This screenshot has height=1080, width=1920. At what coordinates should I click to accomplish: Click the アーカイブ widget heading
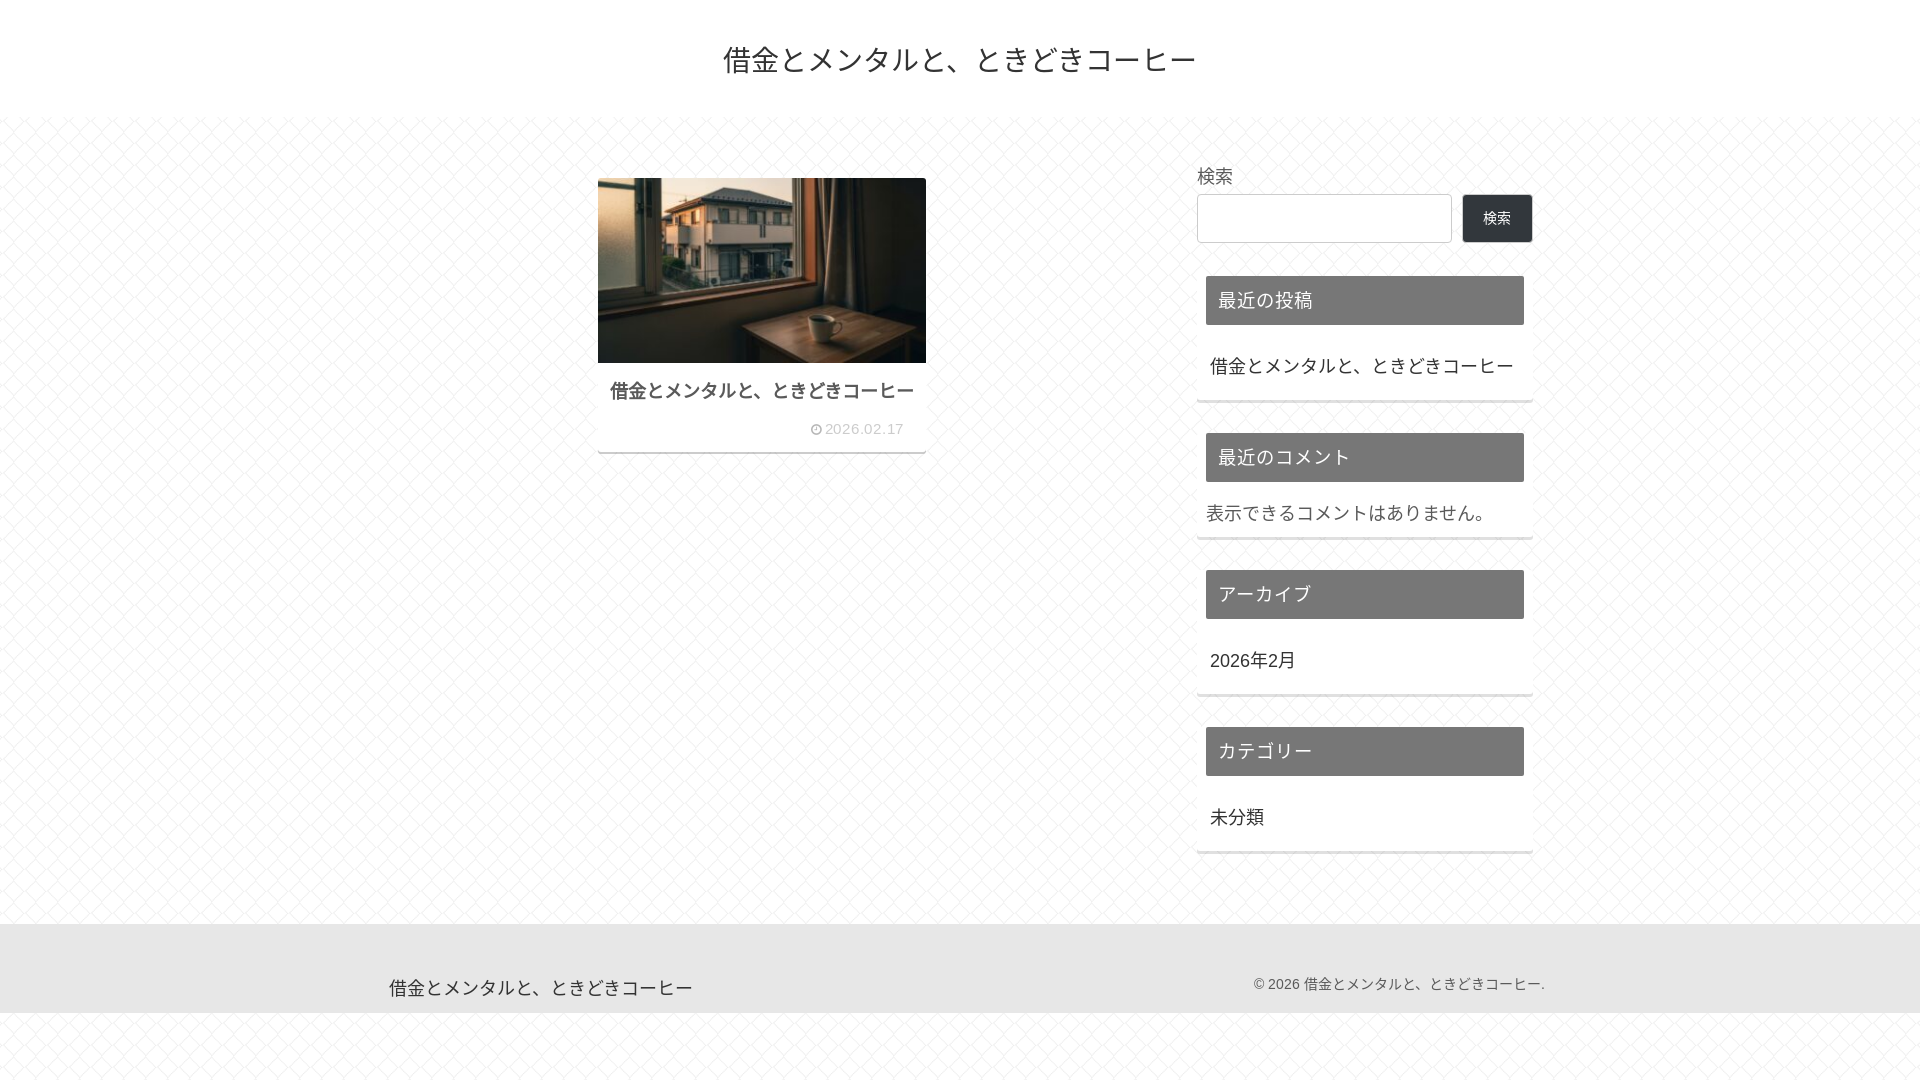coord(1365,594)
